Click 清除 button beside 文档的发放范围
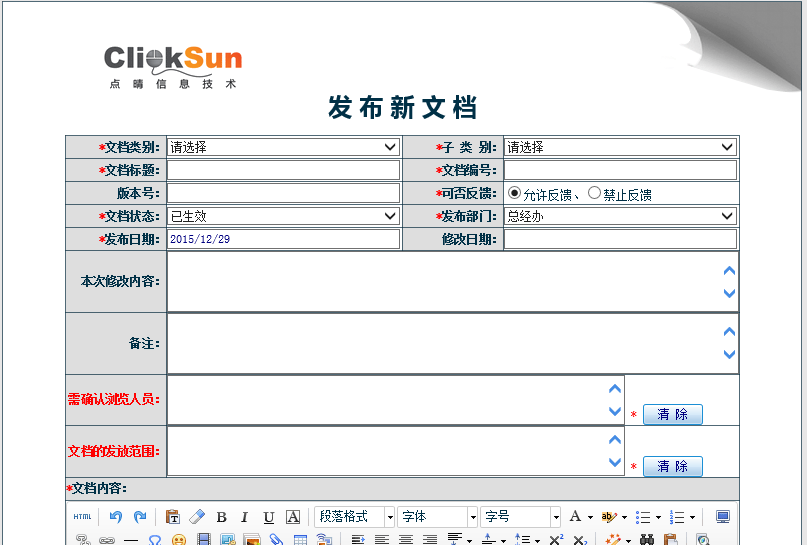This screenshot has height=545, width=807. click(672, 466)
